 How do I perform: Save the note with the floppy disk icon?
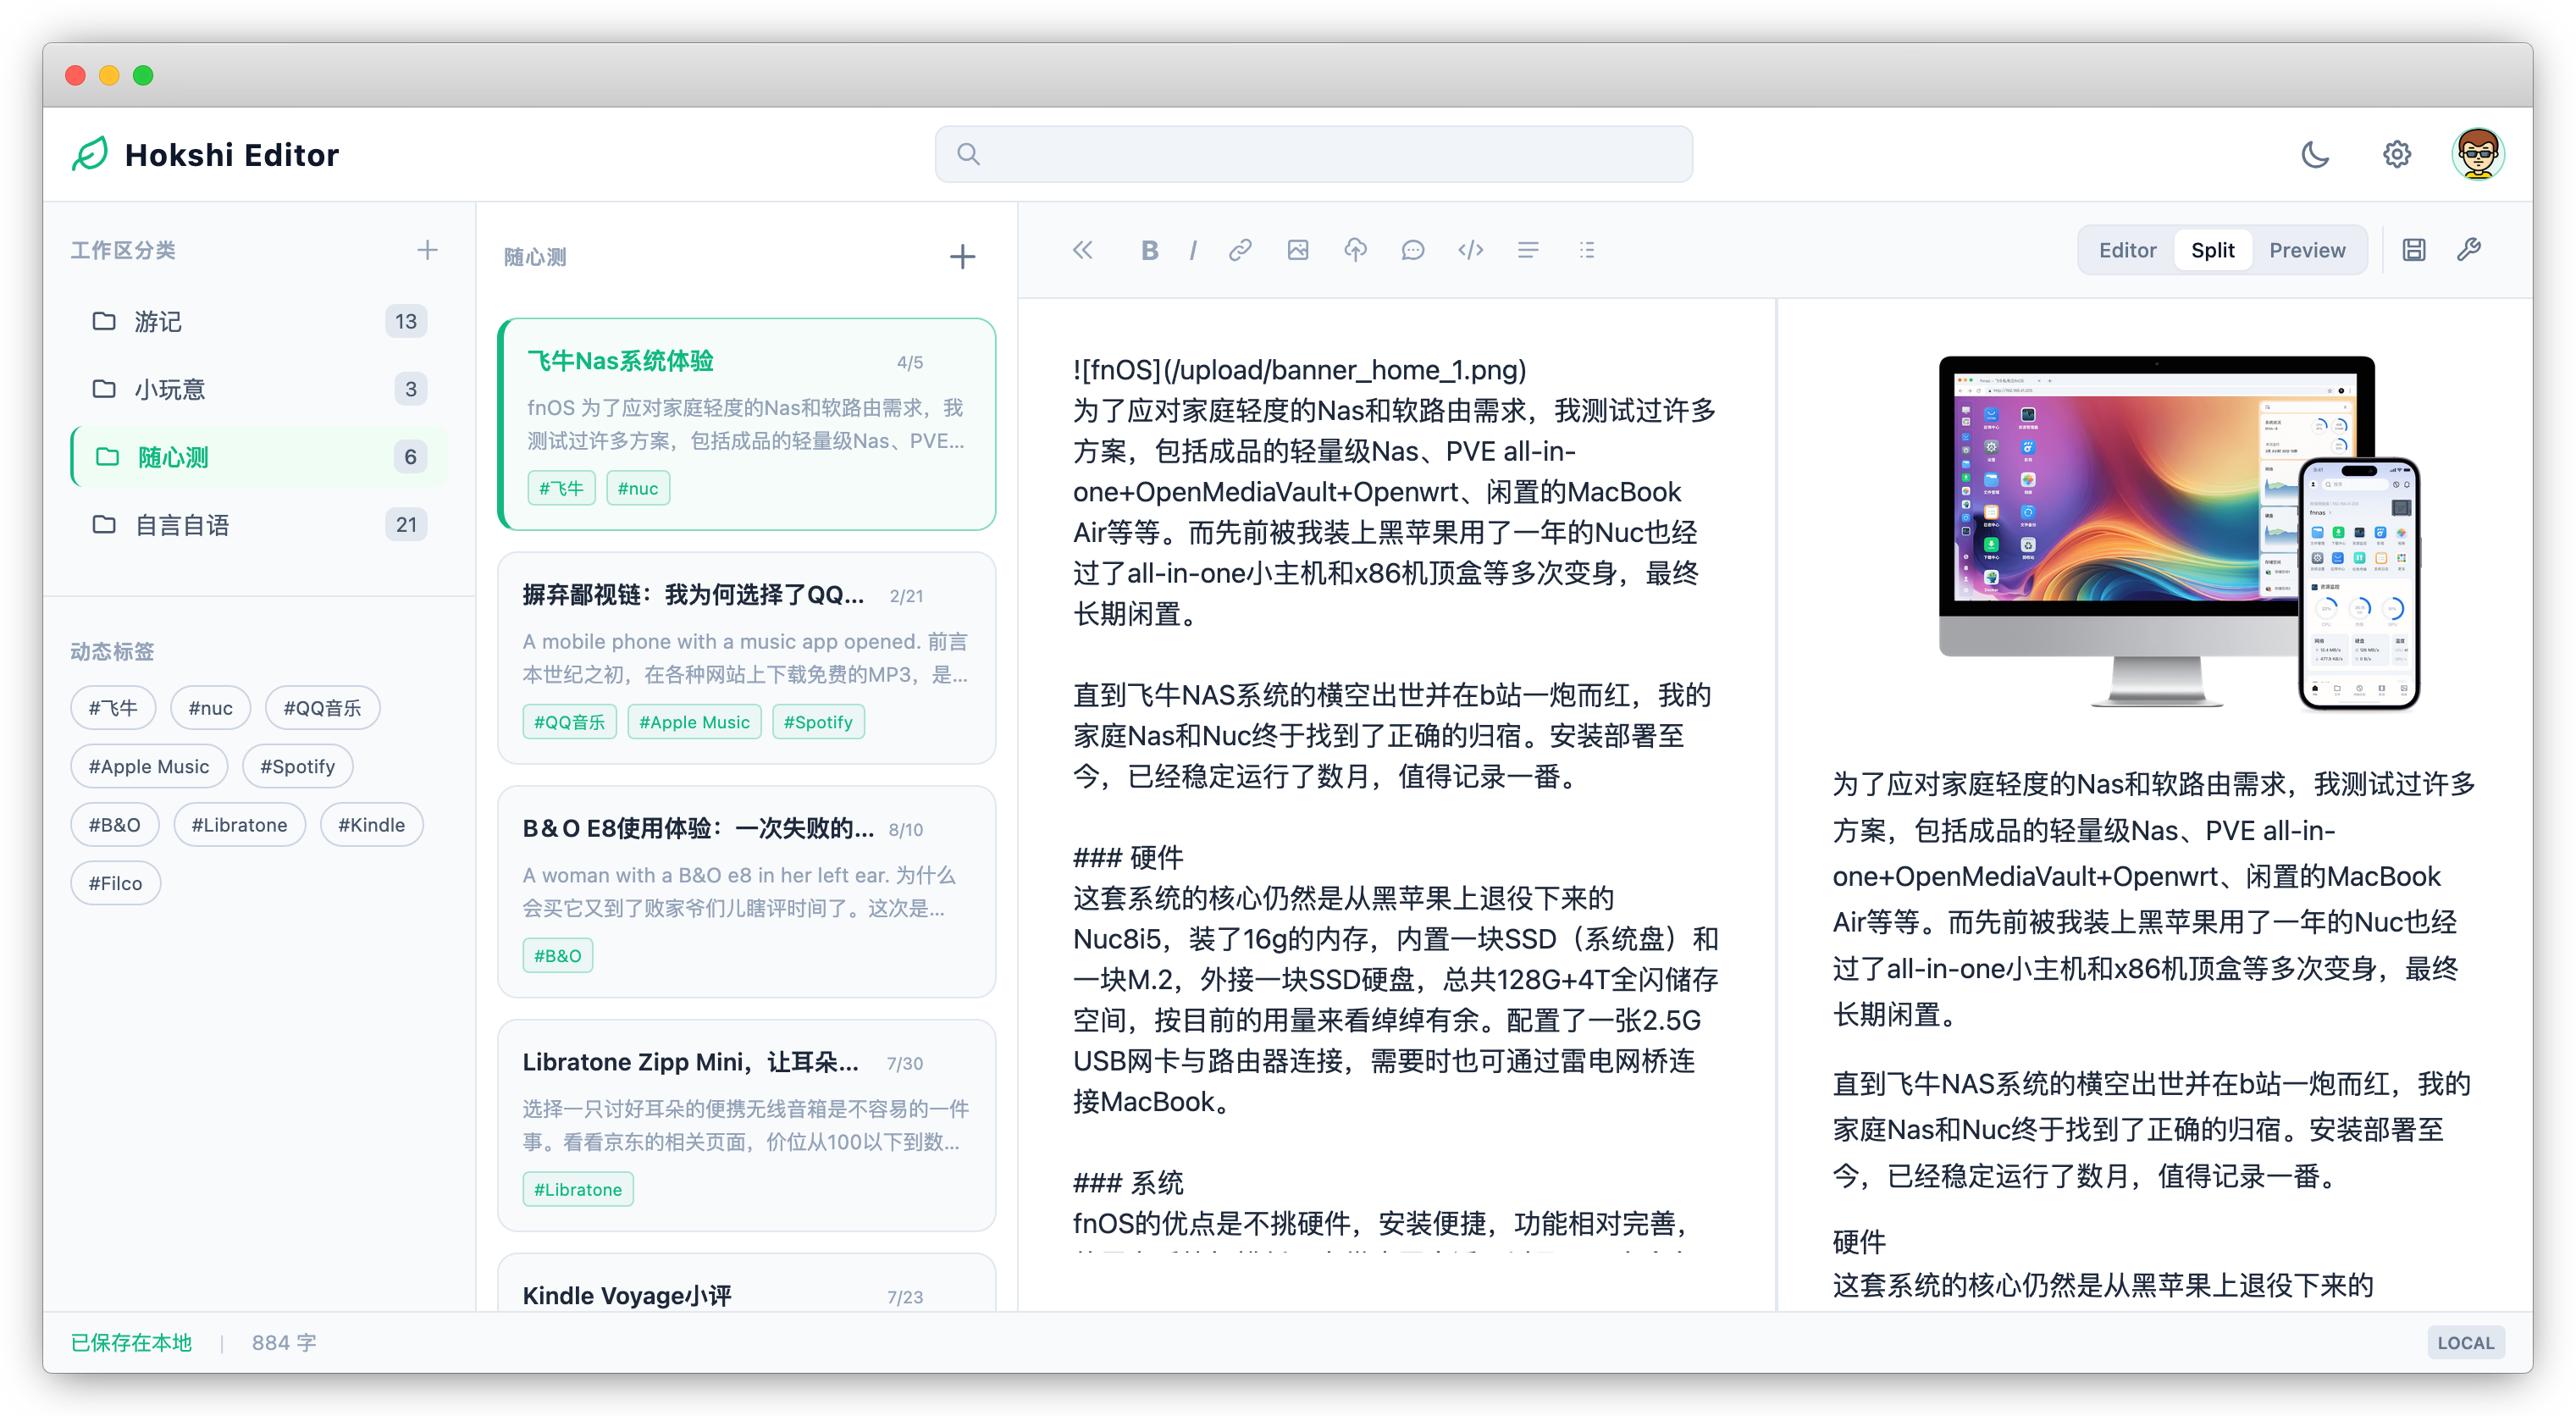(2414, 250)
